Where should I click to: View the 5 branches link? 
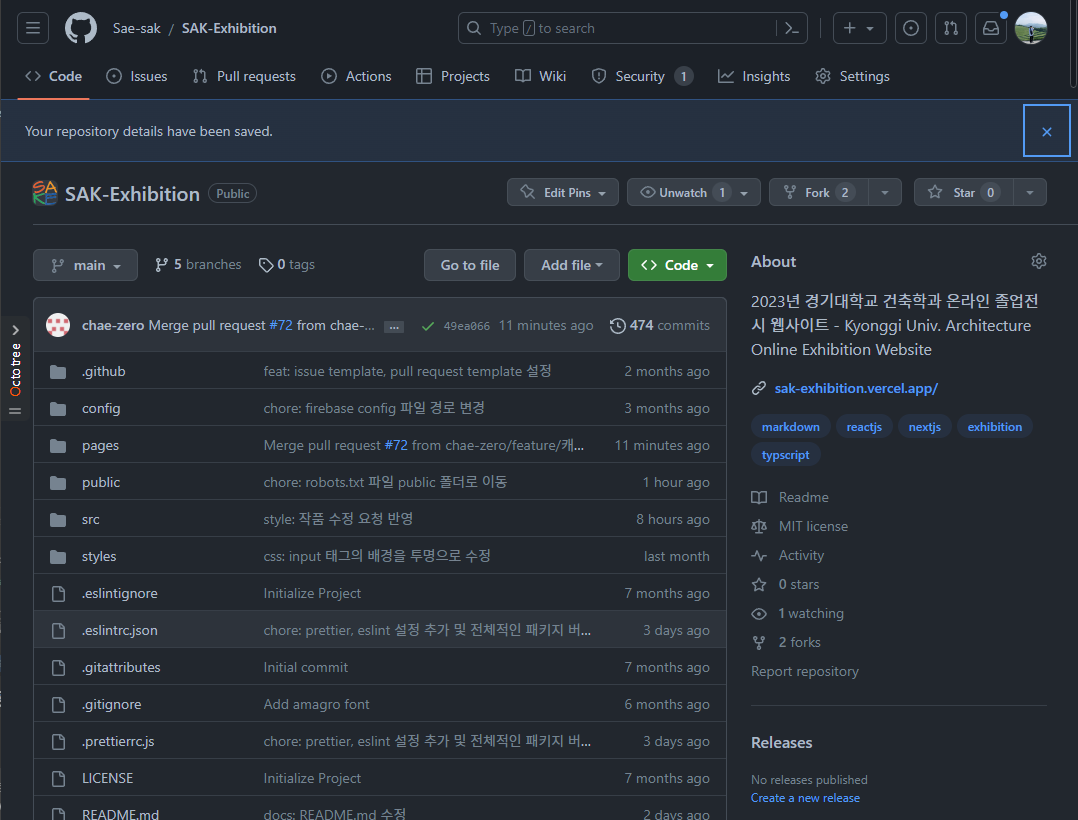click(x=198, y=265)
